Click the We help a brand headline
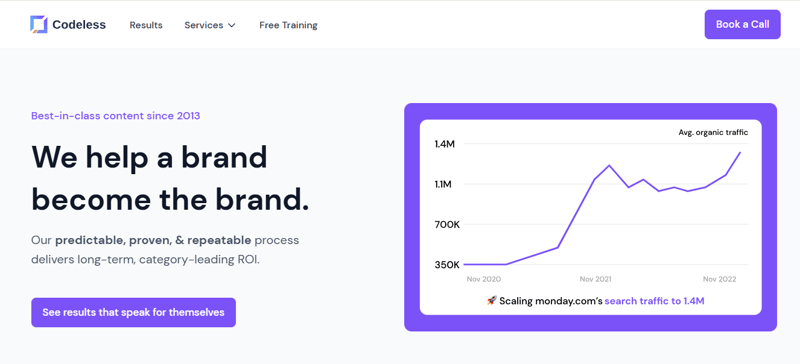Screen dimensions: 800x364 pyautogui.click(x=149, y=157)
